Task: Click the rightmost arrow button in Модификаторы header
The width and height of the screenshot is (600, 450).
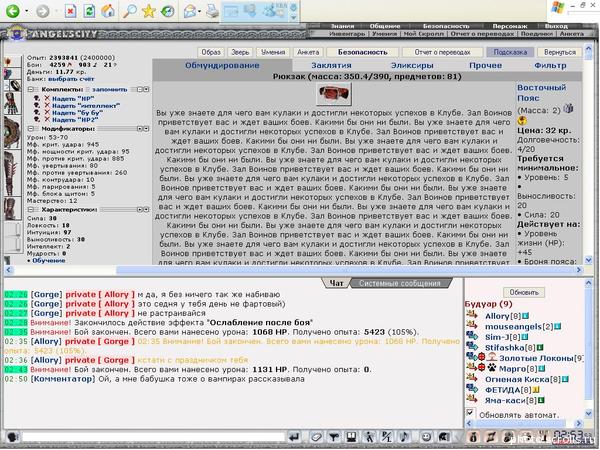Action: tap(147, 129)
